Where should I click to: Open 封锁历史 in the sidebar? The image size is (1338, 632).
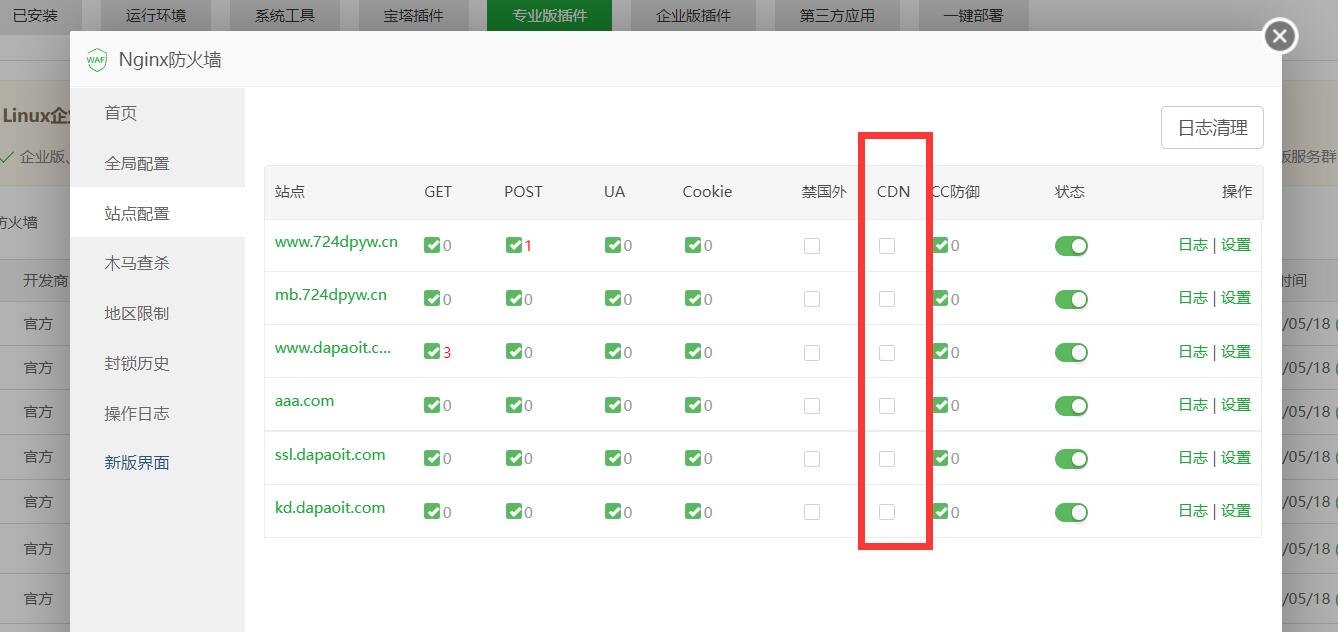[x=137, y=363]
